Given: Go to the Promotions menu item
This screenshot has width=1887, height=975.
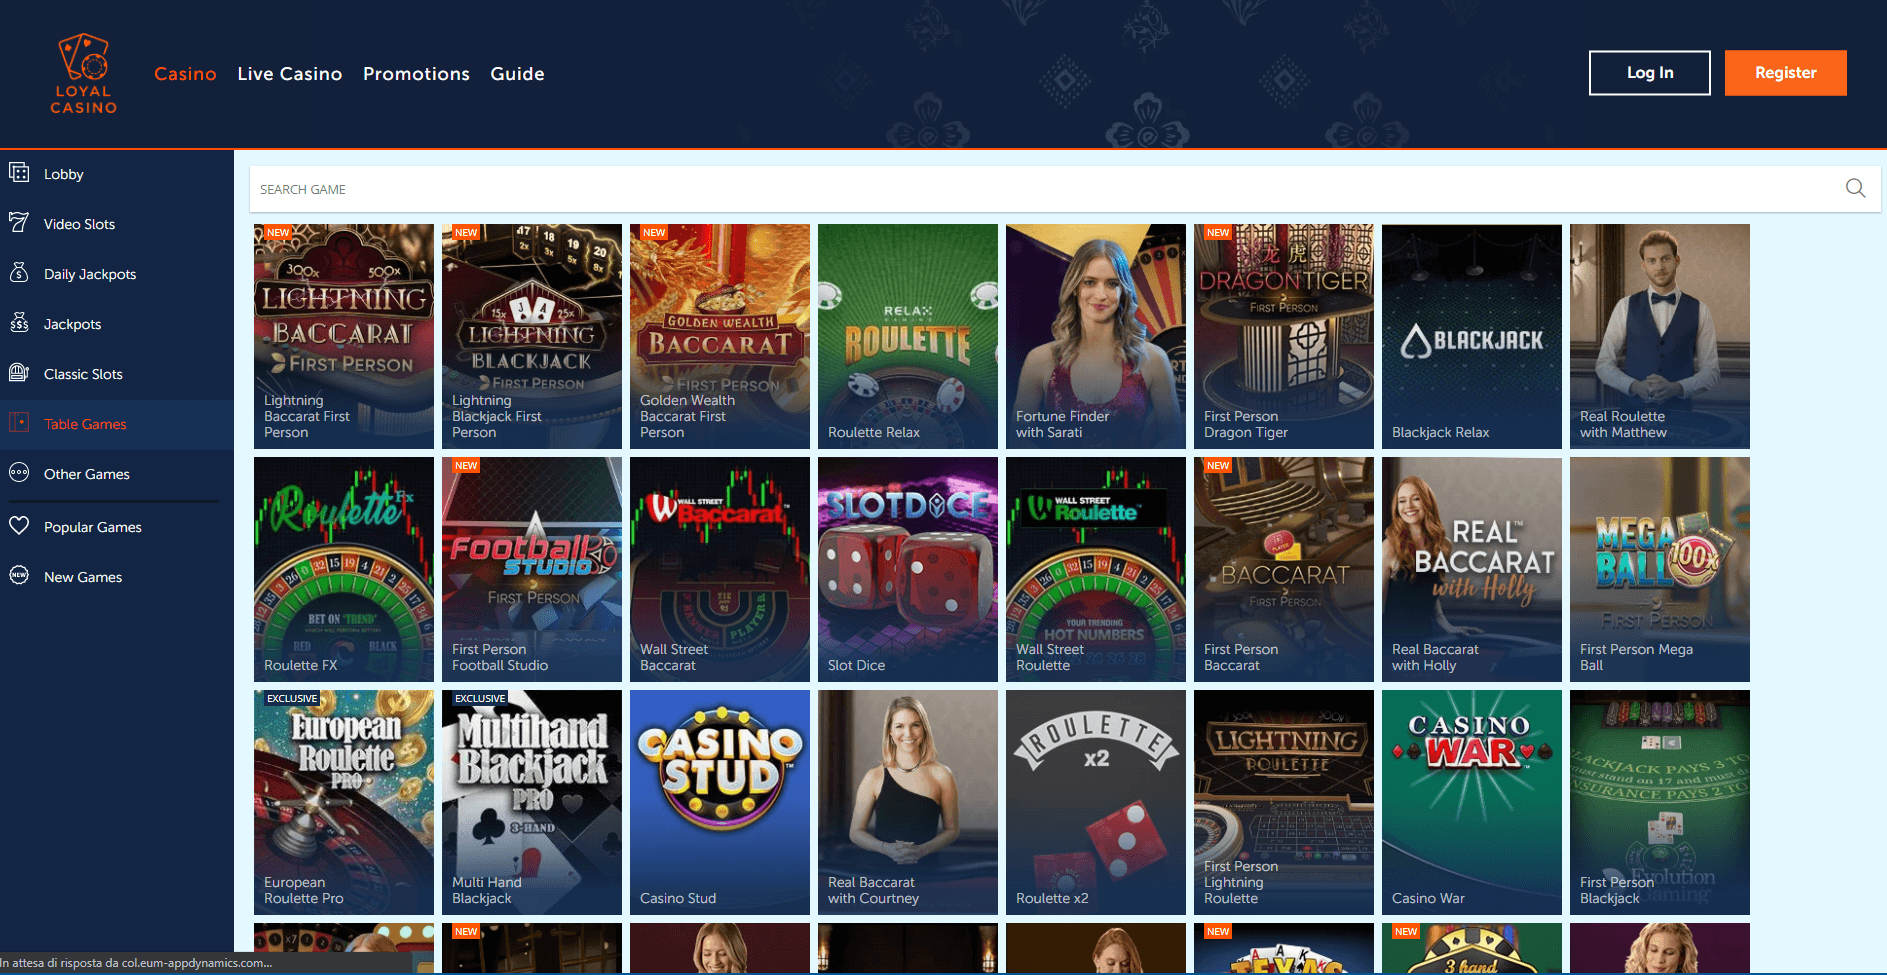Looking at the screenshot, I should 416,74.
